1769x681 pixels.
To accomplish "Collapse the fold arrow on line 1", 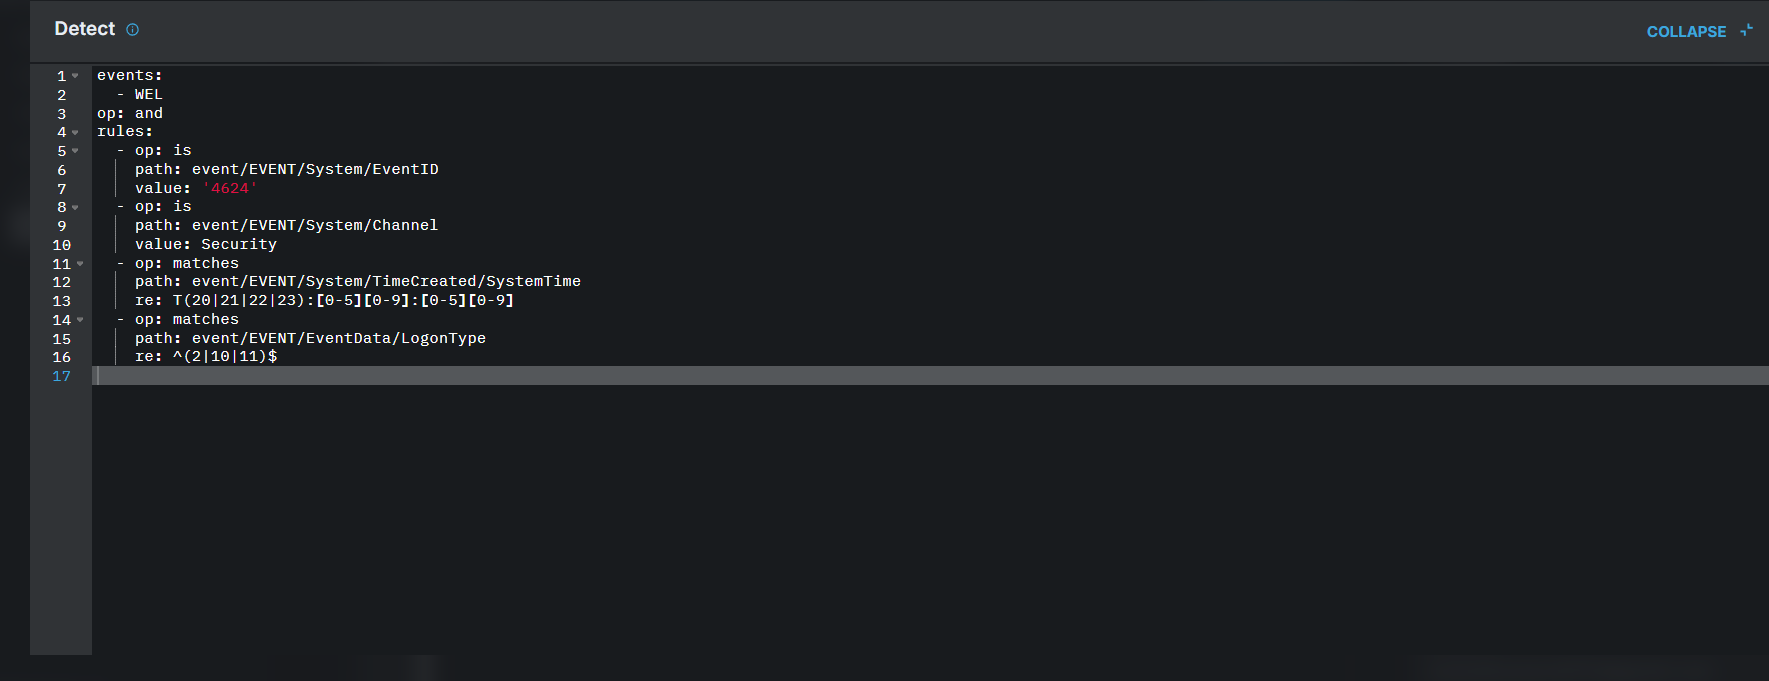I will click(x=75, y=76).
